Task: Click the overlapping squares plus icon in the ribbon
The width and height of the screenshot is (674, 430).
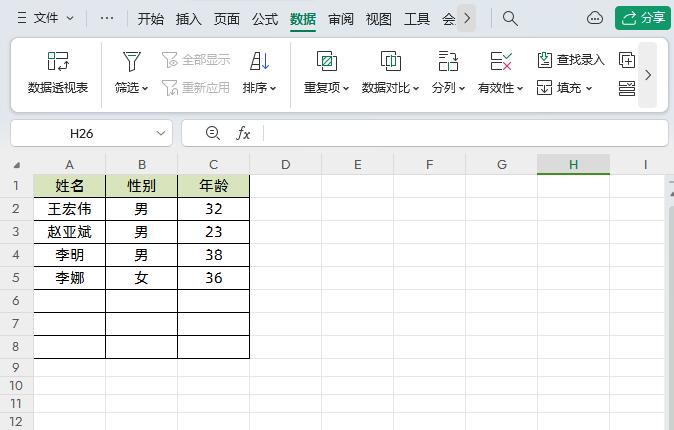Action: [x=627, y=60]
